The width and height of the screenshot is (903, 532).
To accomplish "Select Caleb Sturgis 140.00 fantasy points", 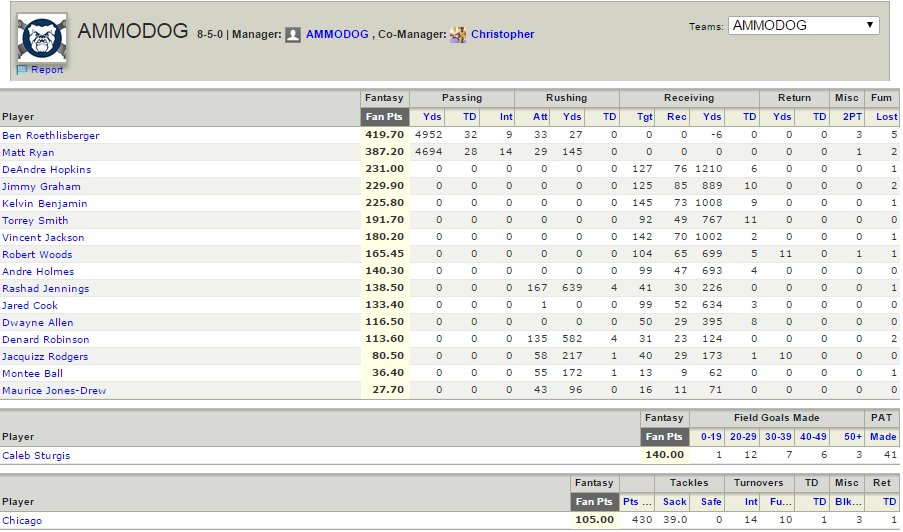I will (665, 455).
